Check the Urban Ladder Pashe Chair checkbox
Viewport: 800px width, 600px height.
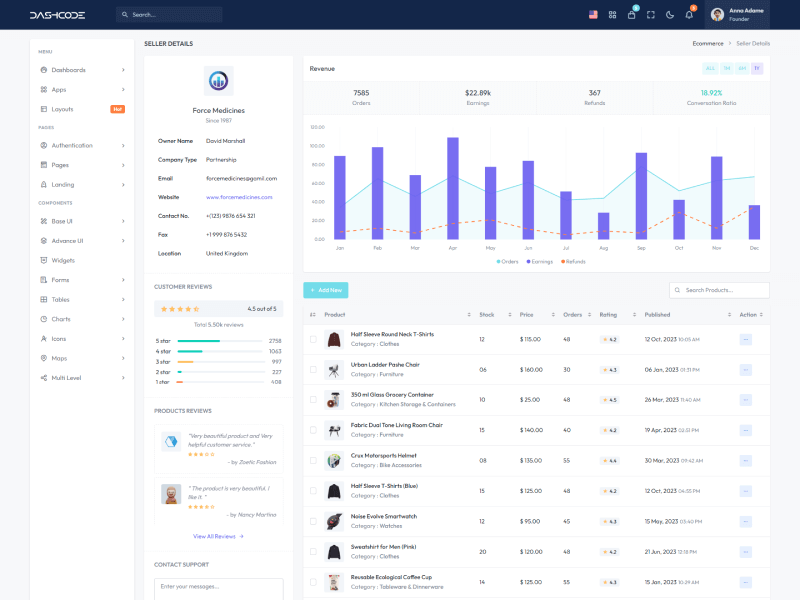coord(313,369)
